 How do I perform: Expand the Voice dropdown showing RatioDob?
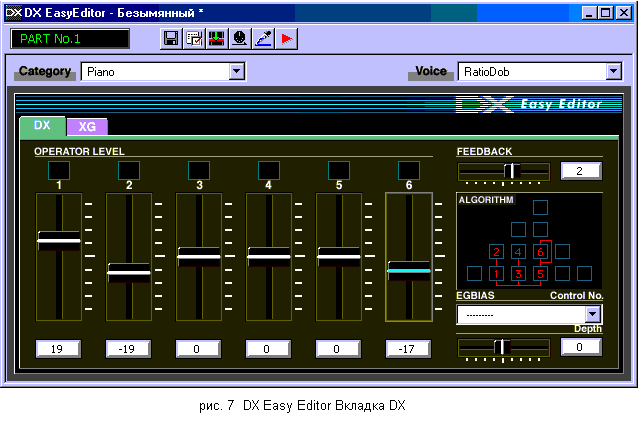614,72
